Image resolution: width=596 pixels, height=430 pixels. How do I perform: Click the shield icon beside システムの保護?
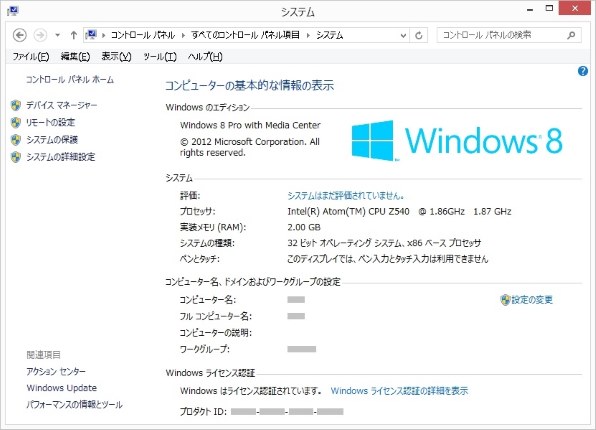point(16,140)
